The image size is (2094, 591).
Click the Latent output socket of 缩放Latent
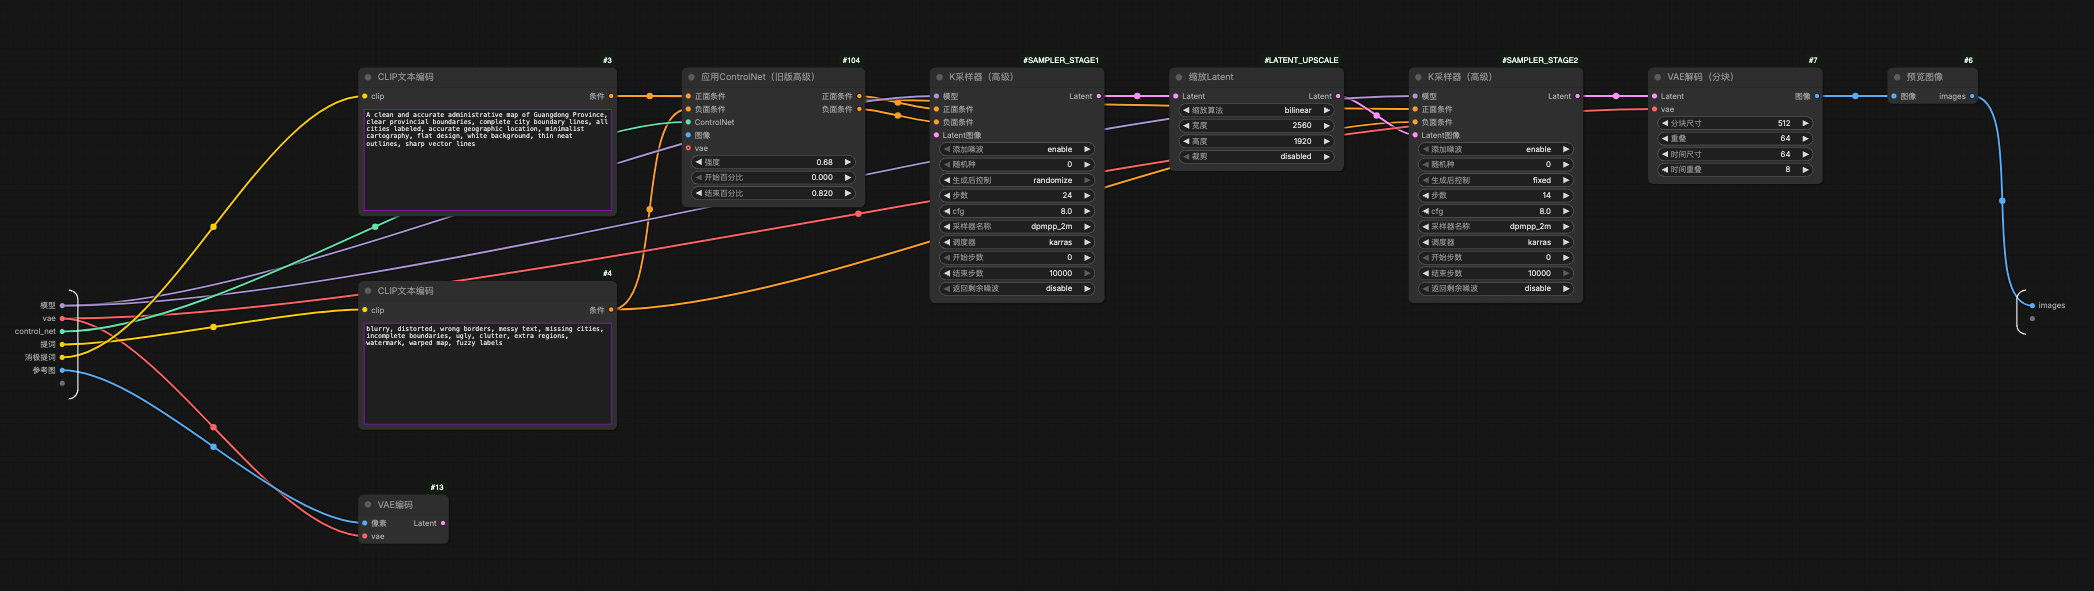coord(1338,97)
